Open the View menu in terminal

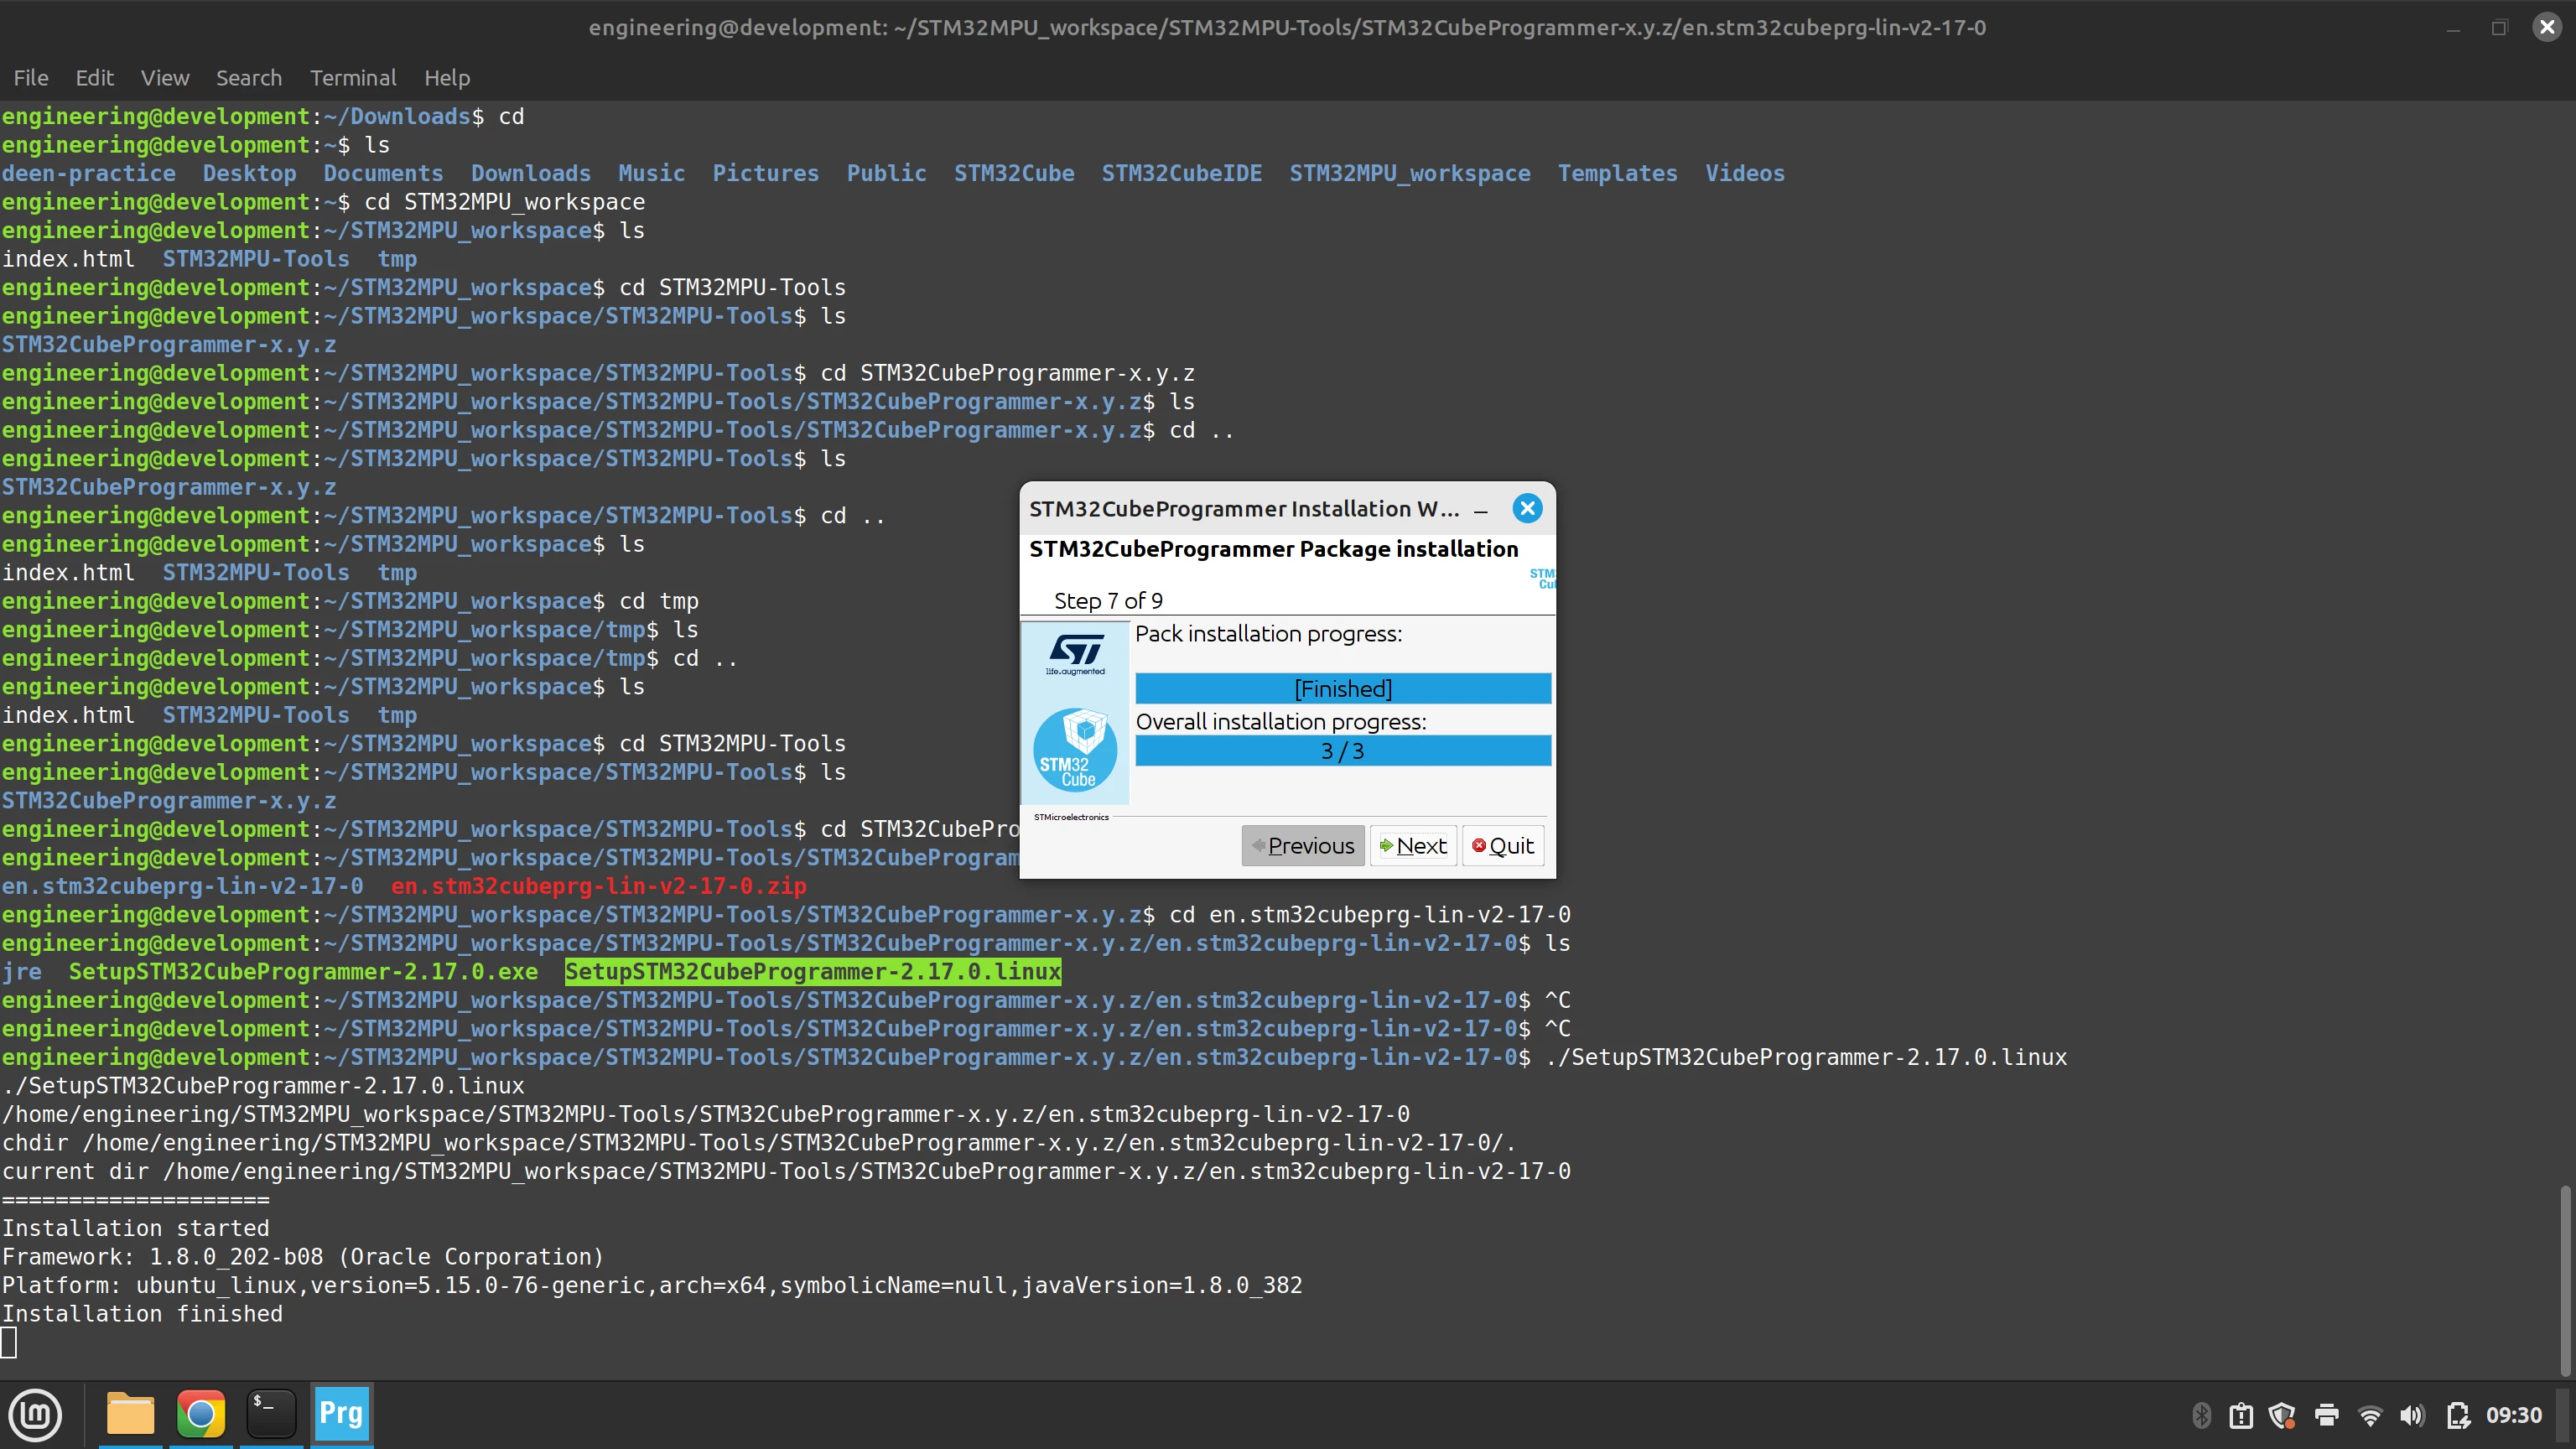tap(165, 78)
